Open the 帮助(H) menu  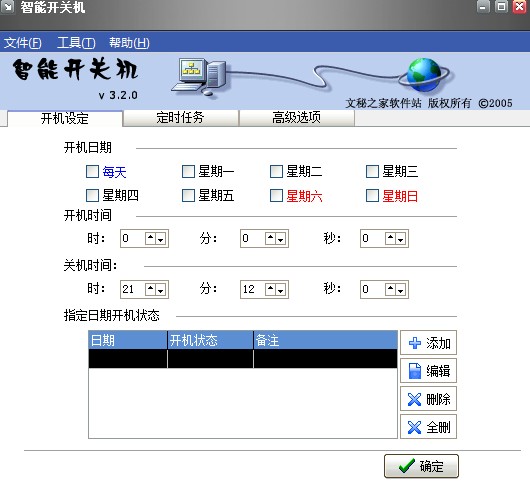[129, 43]
